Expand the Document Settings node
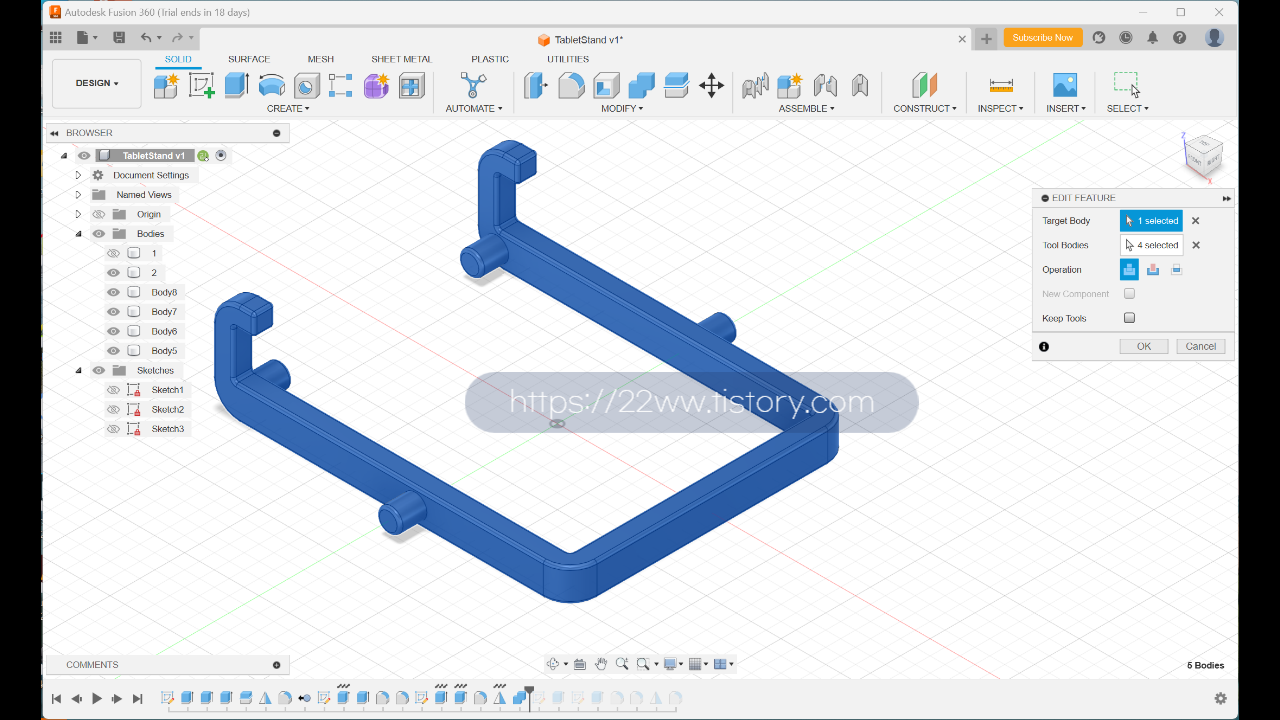This screenshot has width=1280, height=720. click(x=78, y=175)
